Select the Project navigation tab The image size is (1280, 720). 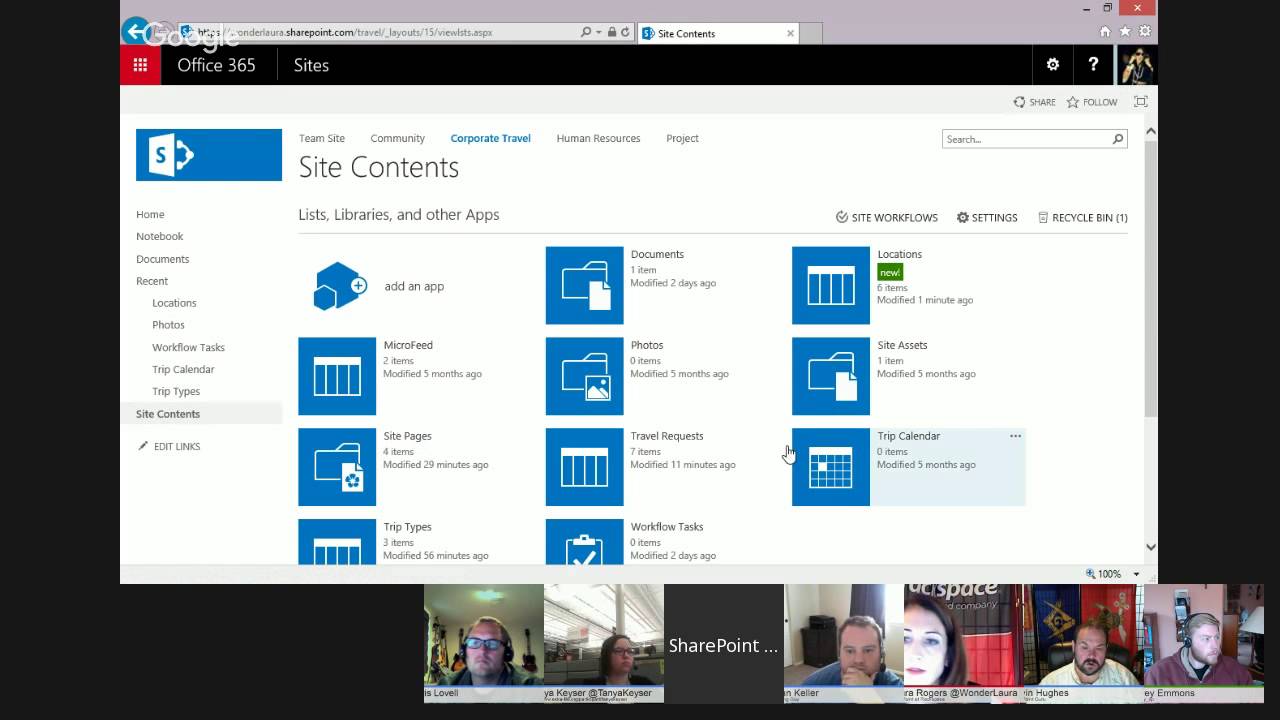[682, 138]
